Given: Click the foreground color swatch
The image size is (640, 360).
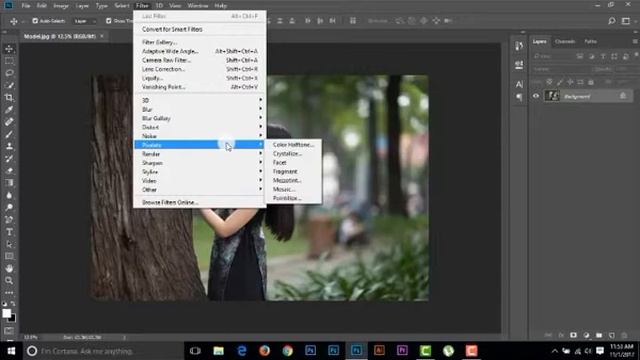Looking at the screenshot, I should [x=7, y=313].
